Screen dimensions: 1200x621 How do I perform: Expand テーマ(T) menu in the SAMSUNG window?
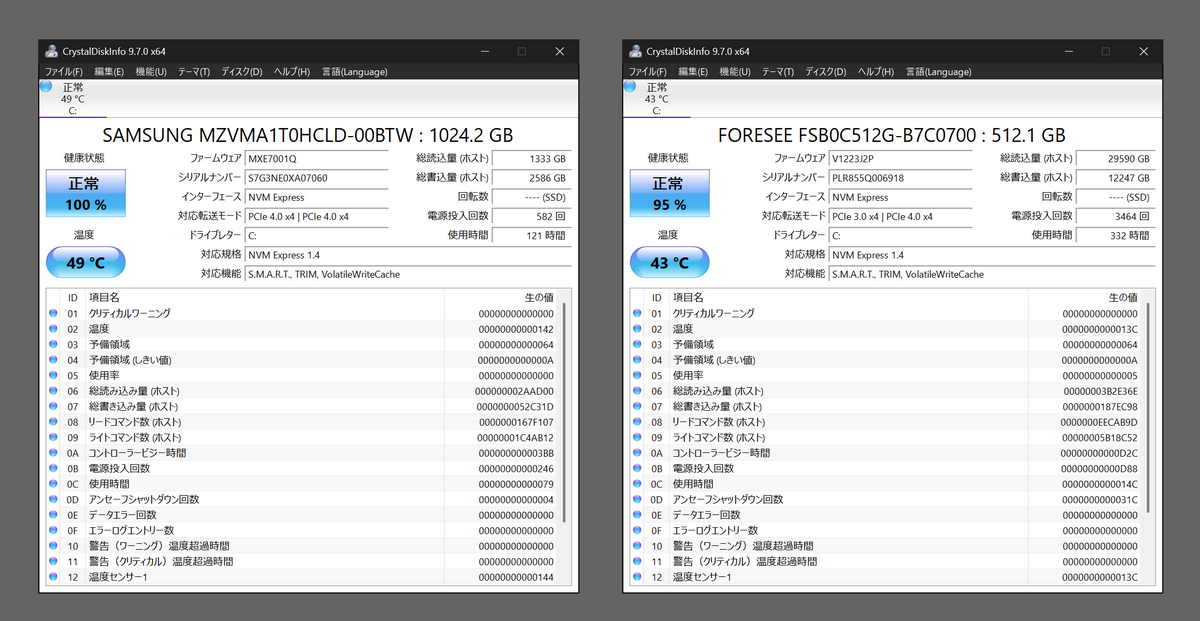coord(194,72)
